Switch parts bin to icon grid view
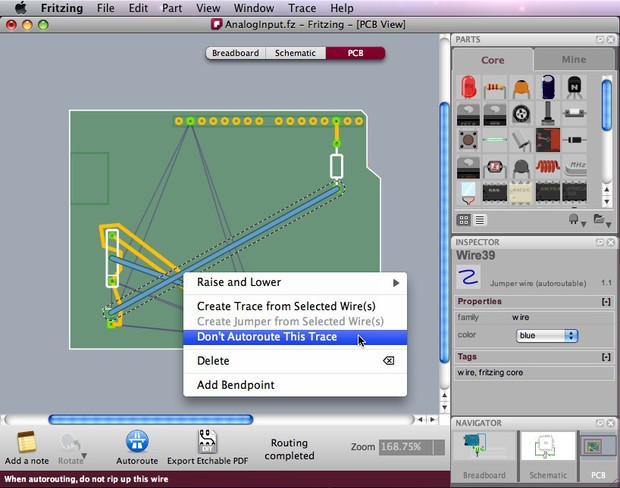620x488 pixels. point(464,220)
